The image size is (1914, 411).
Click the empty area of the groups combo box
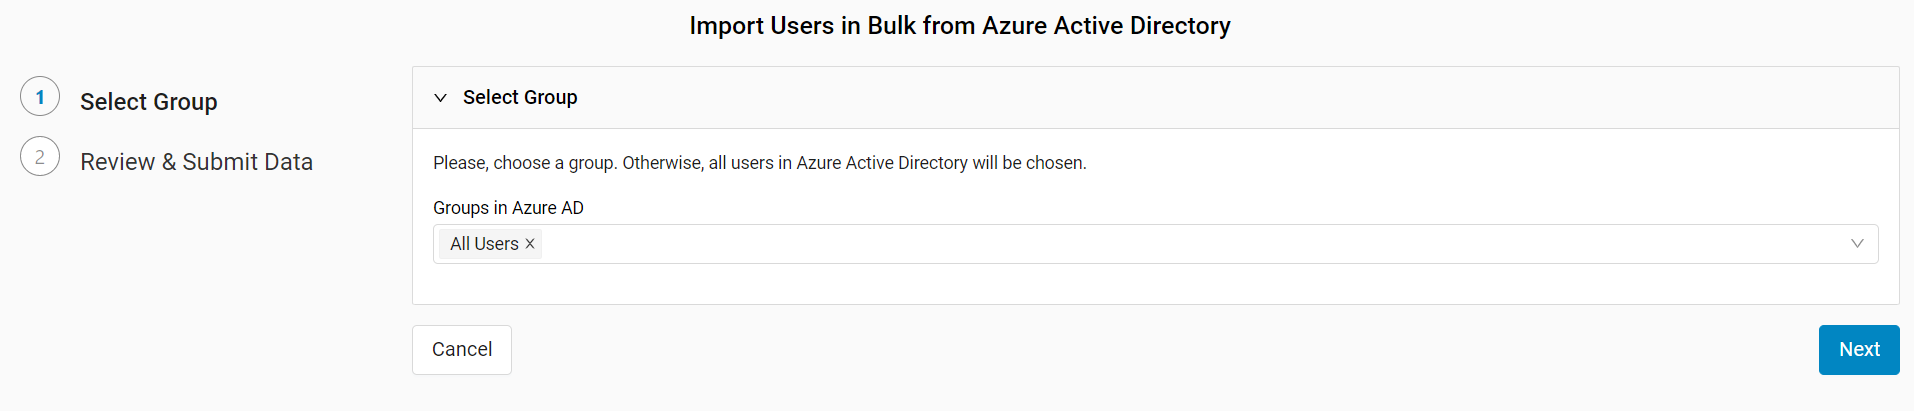click(1190, 244)
